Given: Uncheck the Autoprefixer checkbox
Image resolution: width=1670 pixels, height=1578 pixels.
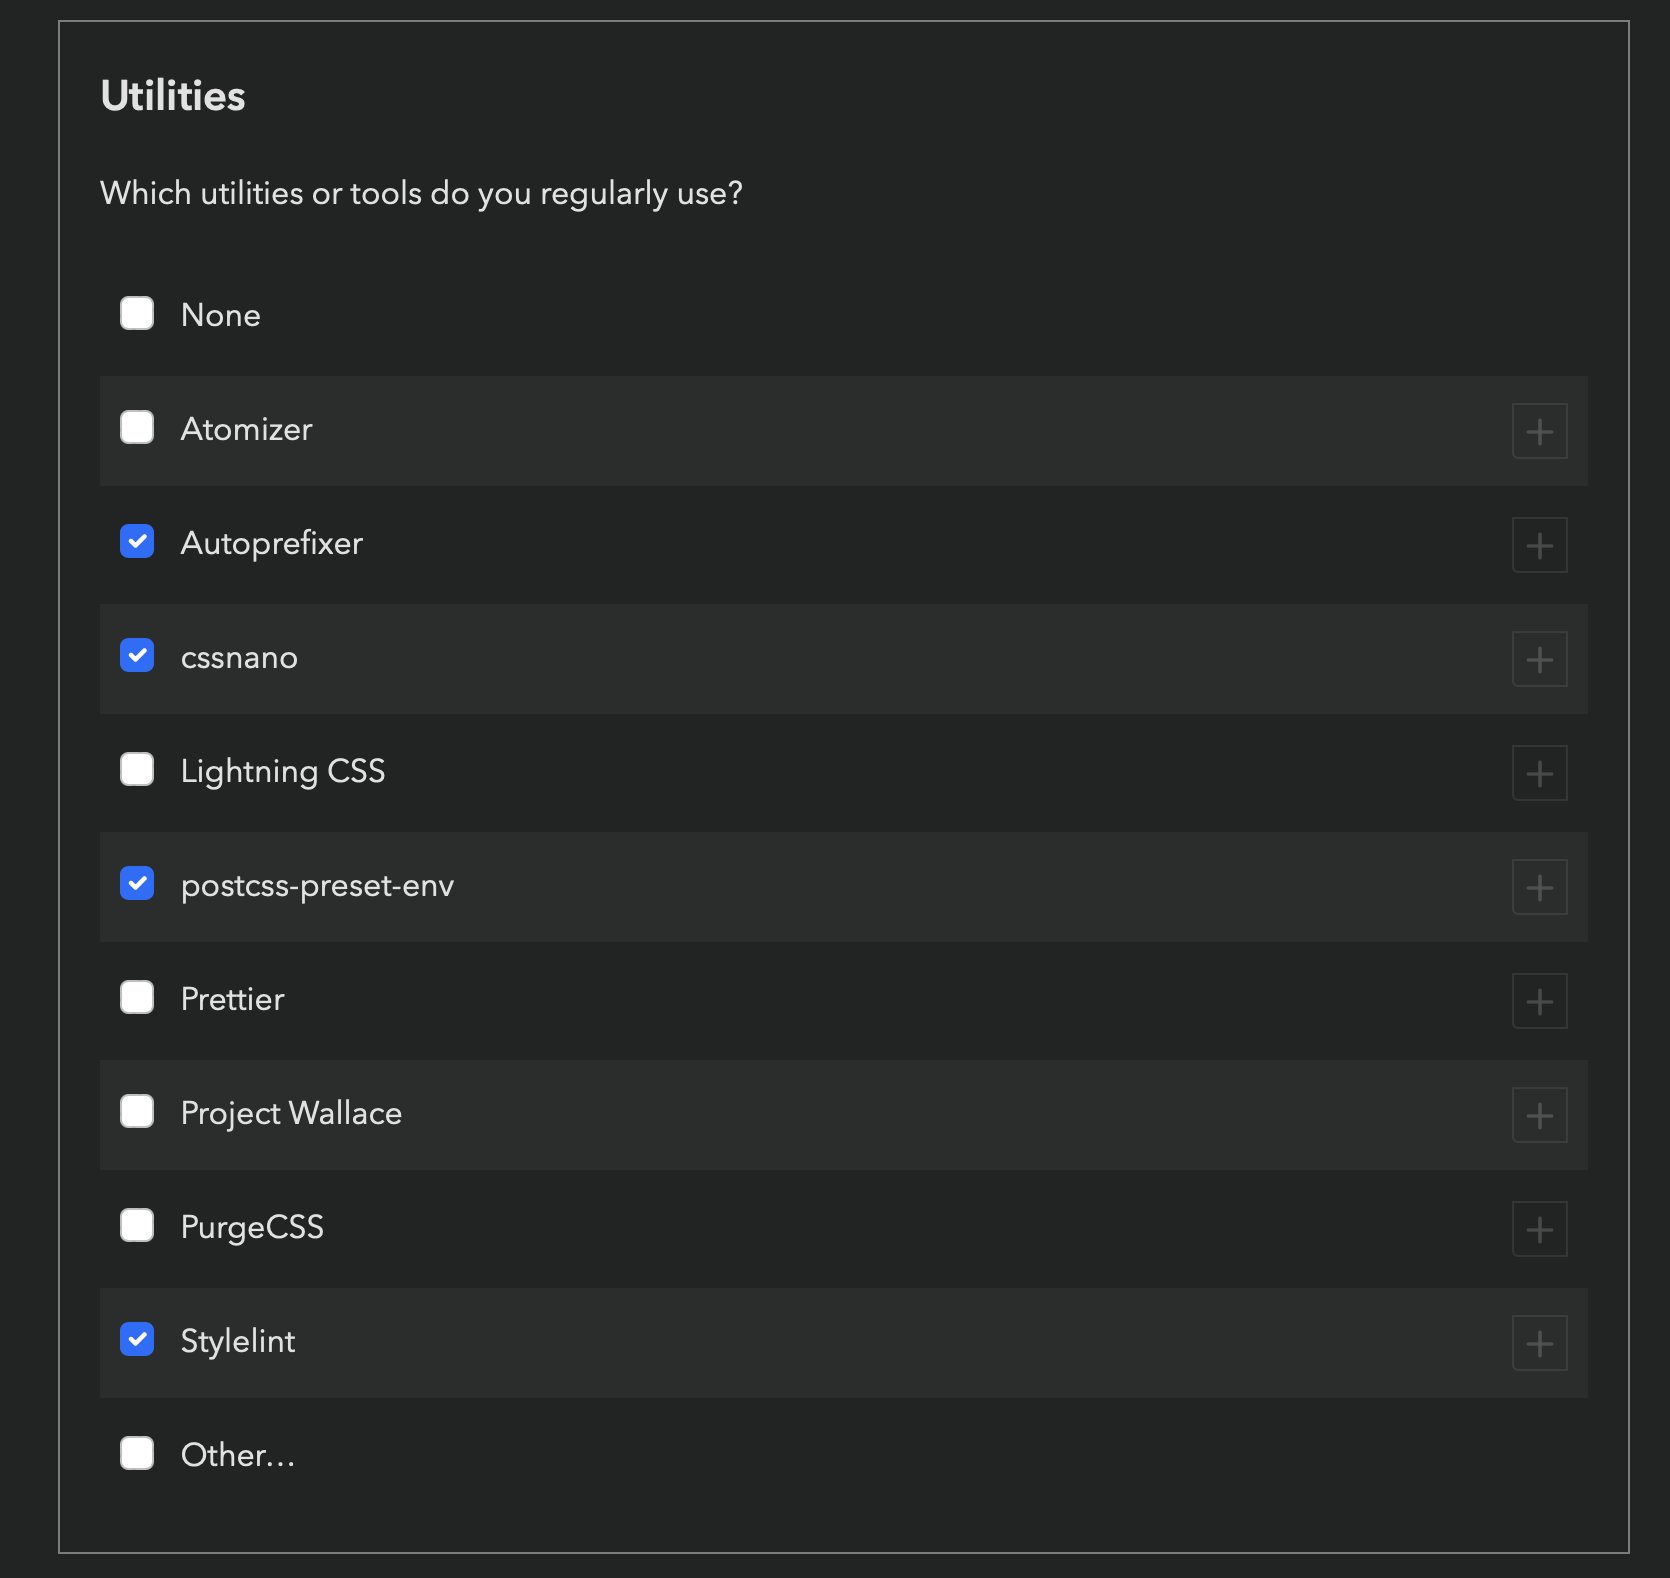Looking at the screenshot, I should (x=137, y=541).
